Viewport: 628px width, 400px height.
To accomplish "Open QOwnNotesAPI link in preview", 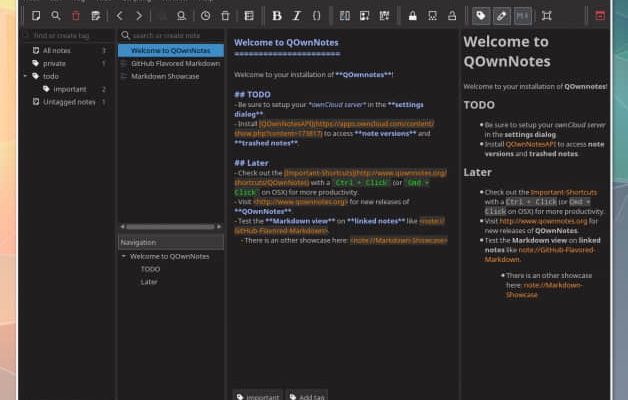I will pos(531,144).
